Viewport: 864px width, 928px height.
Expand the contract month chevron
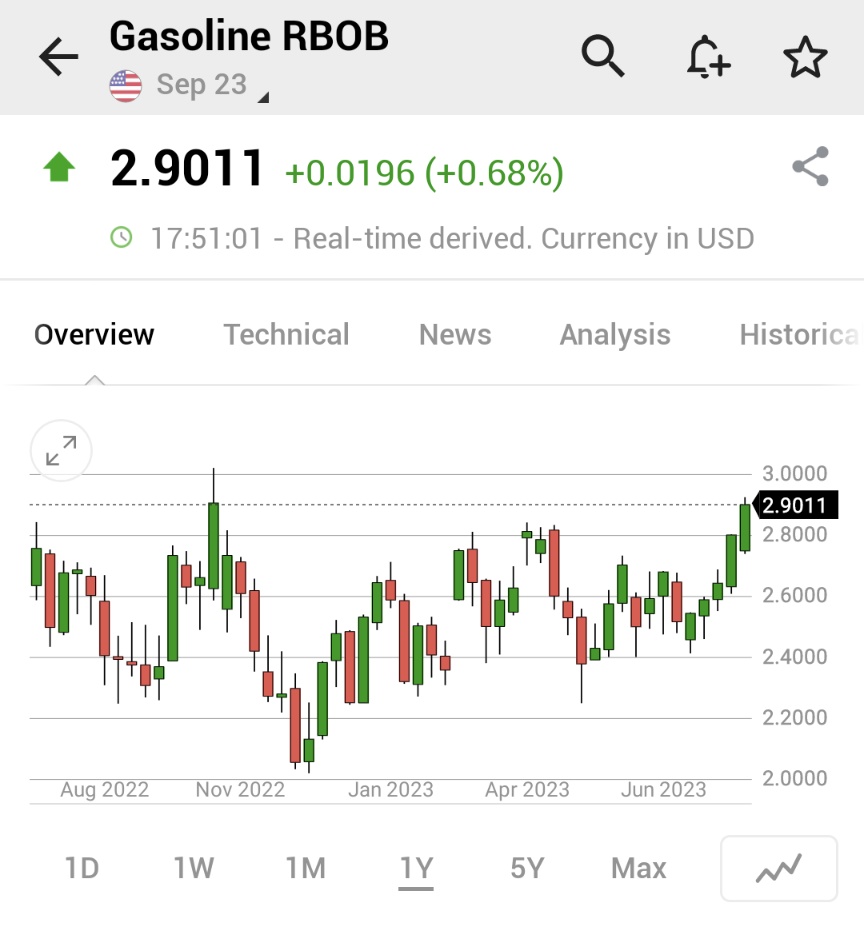click(263, 97)
